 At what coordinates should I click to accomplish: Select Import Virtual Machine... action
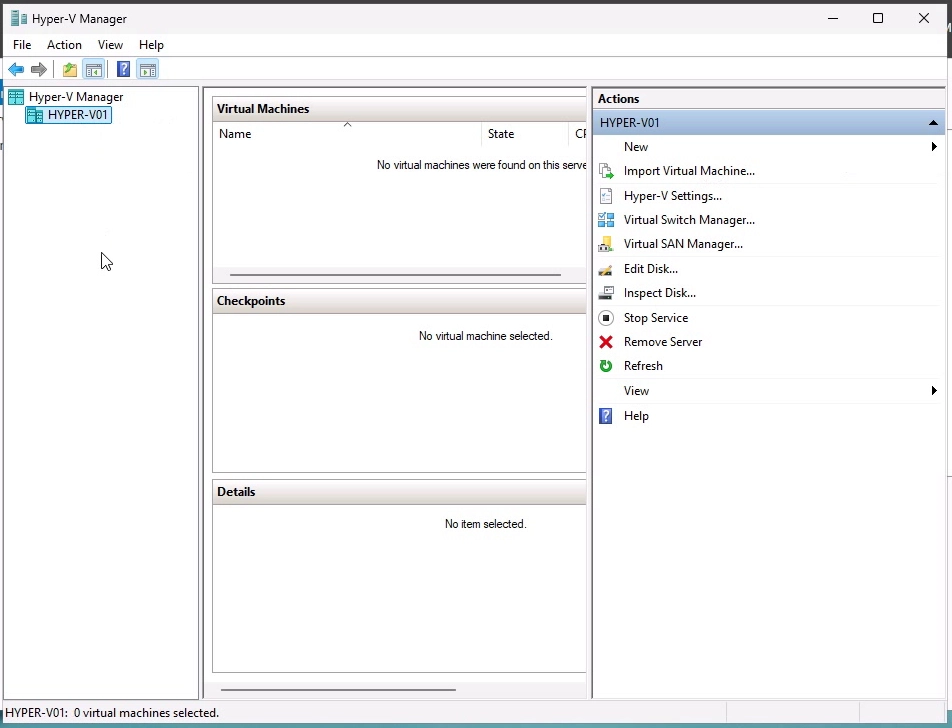tap(689, 171)
